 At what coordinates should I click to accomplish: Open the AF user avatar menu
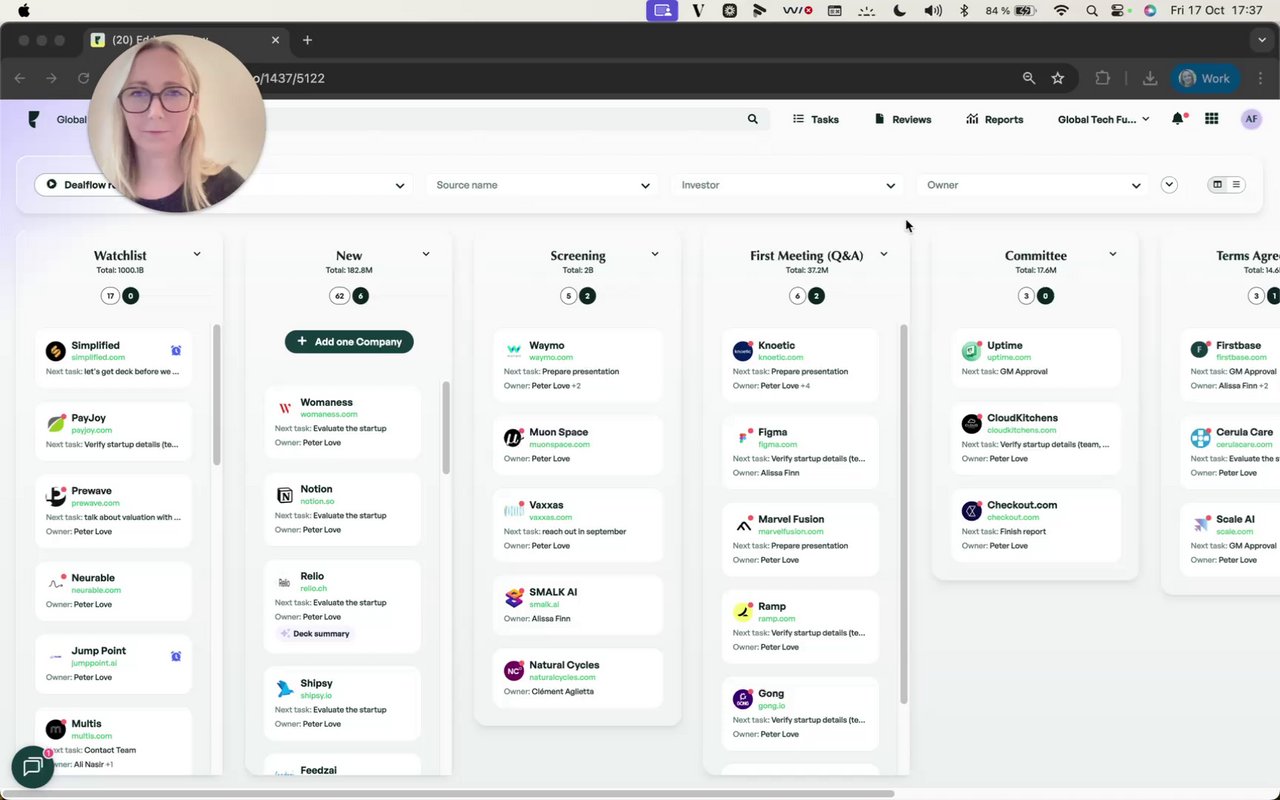tap(1251, 119)
